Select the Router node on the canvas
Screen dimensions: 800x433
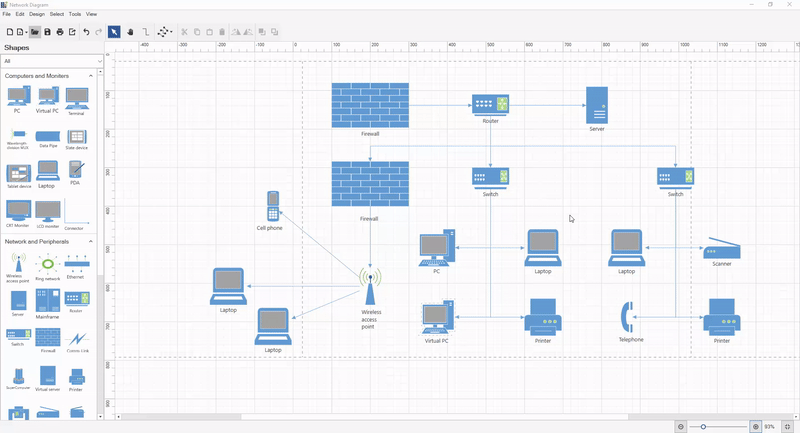pos(490,104)
